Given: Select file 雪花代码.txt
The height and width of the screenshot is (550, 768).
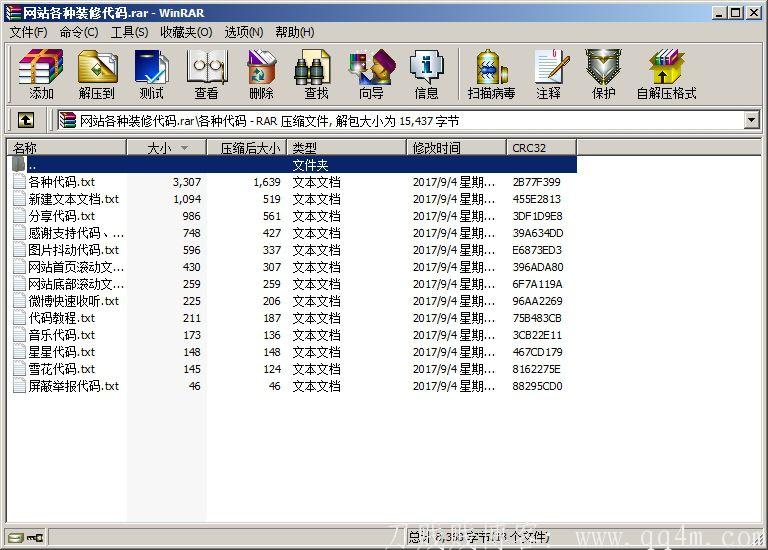Looking at the screenshot, I should tap(62, 369).
